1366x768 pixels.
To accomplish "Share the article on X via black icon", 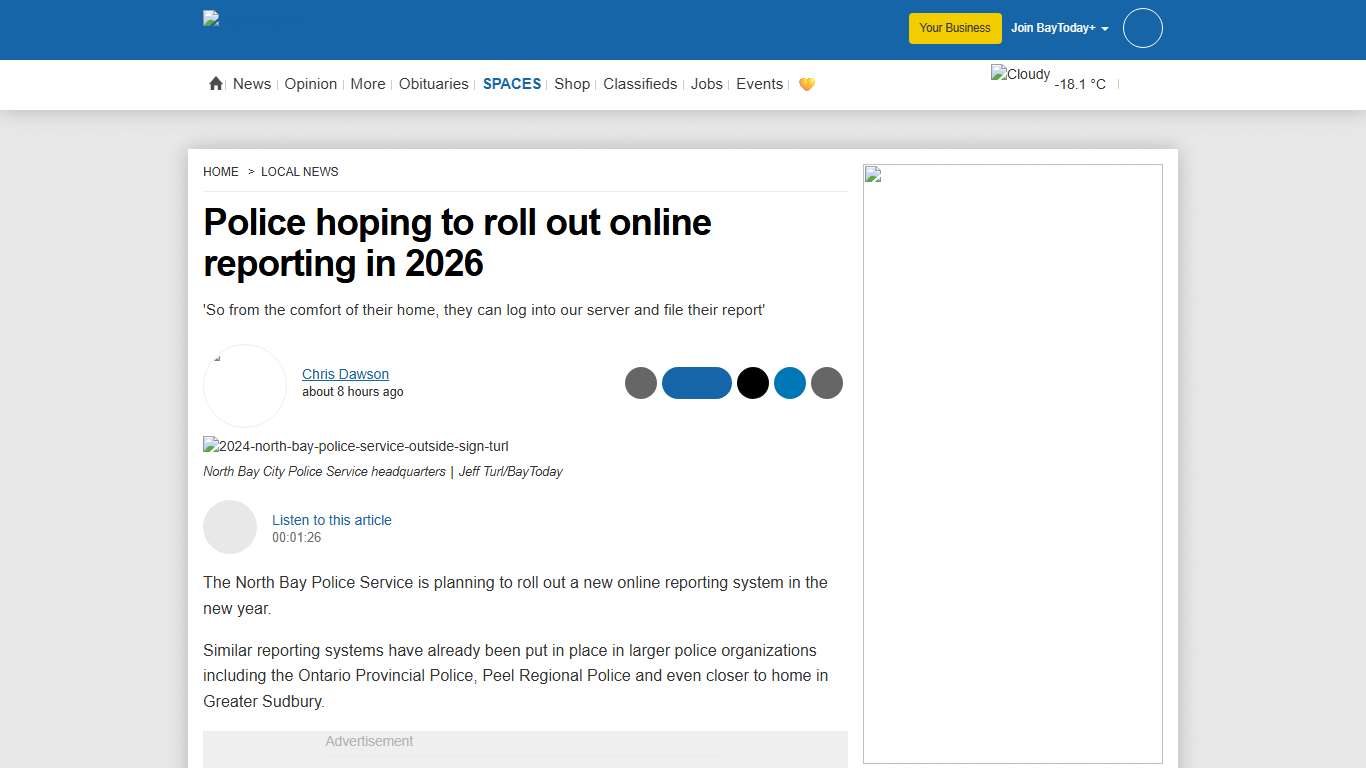I will pyautogui.click(x=752, y=383).
